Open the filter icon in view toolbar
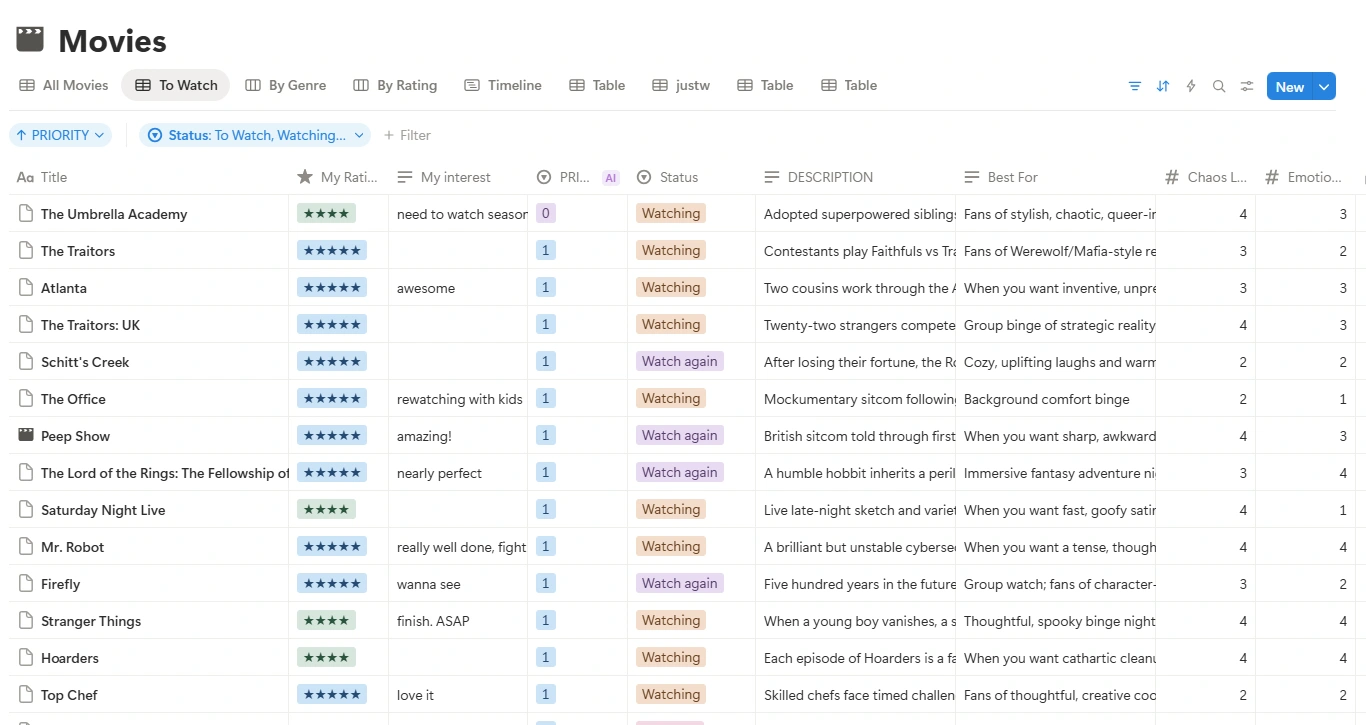 [1134, 86]
